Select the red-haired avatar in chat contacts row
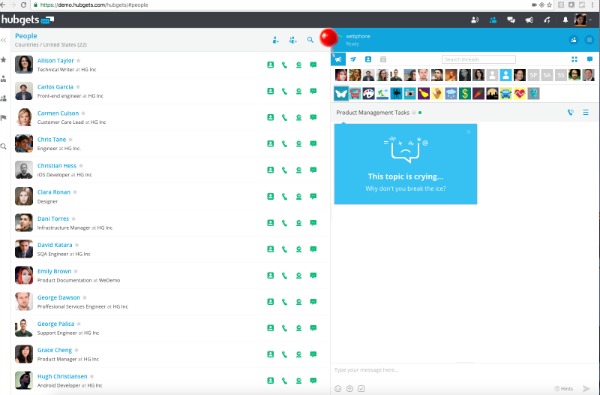Viewport: 600px width, 395px height. point(341,75)
